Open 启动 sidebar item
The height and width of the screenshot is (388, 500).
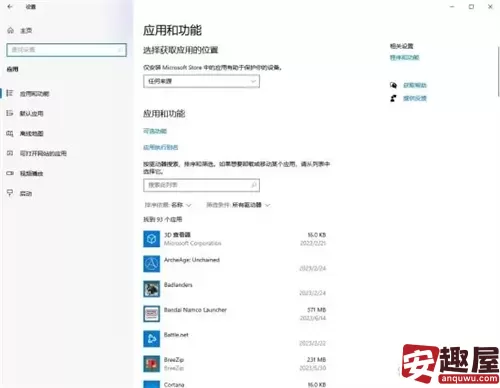pyautogui.click(x=26, y=193)
